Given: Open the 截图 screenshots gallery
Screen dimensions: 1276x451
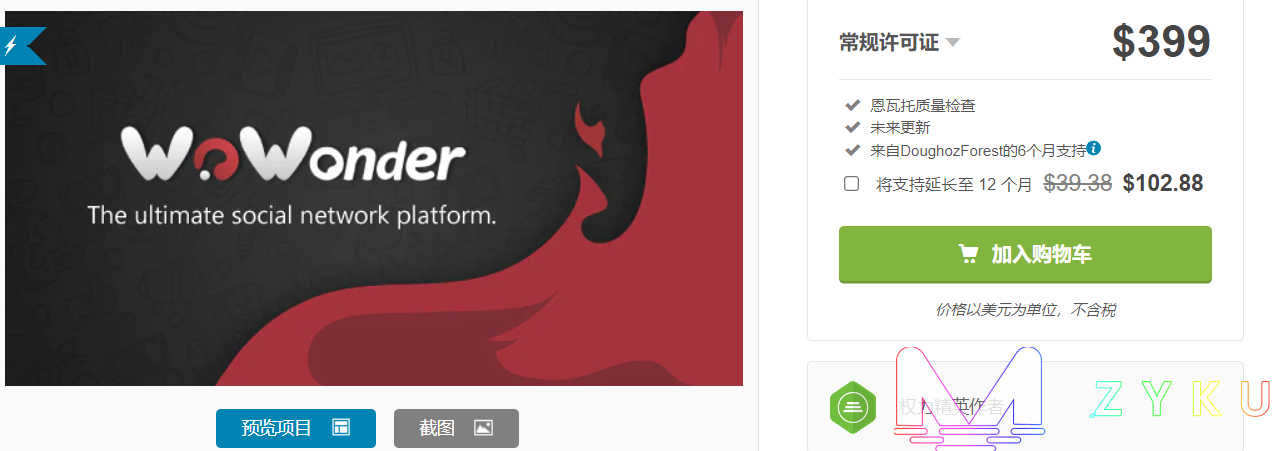Looking at the screenshot, I should pyautogui.click(x=456, y=428).
